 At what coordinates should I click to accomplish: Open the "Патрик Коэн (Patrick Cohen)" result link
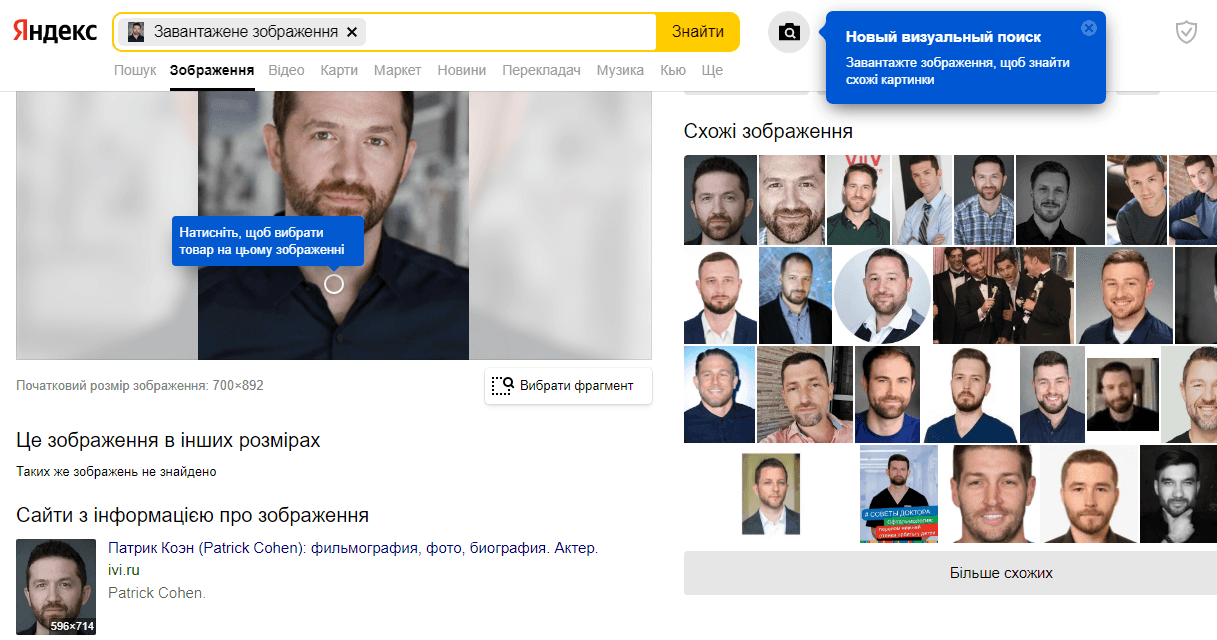(x=352, y=548)
